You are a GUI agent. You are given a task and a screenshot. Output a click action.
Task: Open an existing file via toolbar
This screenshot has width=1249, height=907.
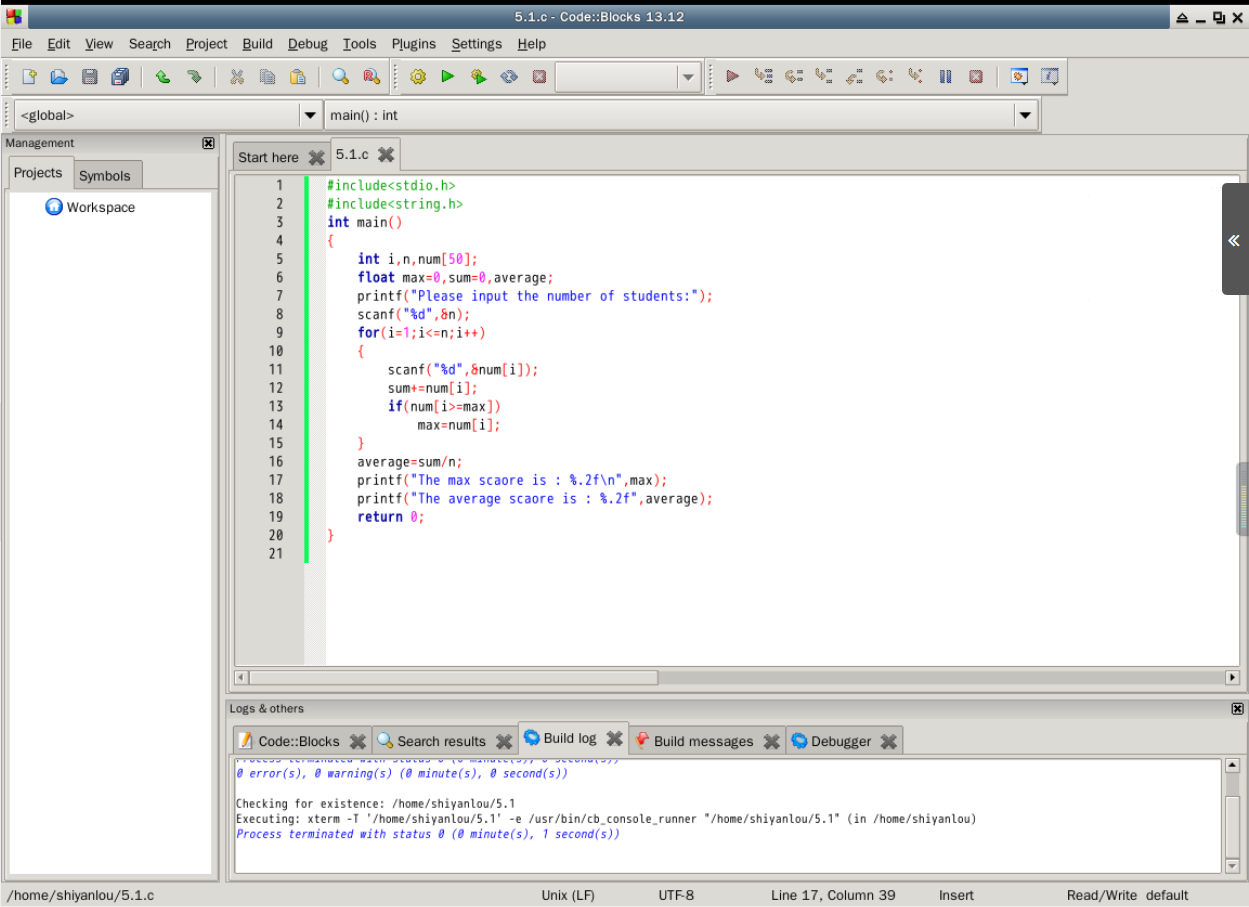coord(59,76)
